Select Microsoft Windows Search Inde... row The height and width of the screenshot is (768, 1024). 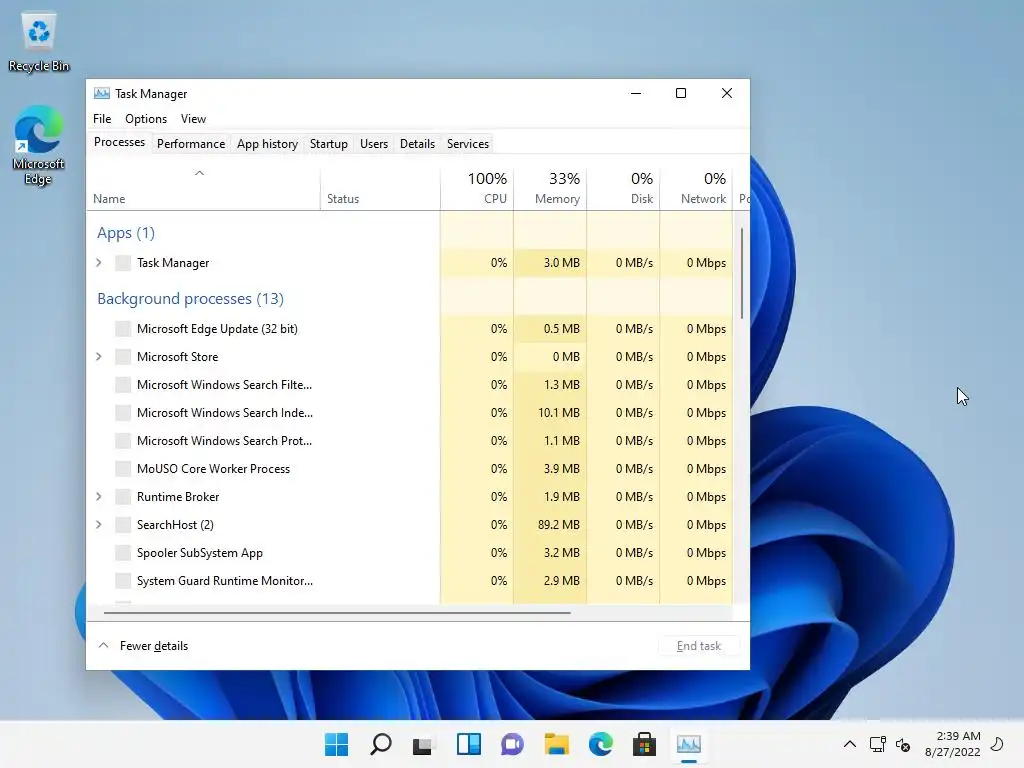pyautogui.click(x=409, y=413)
